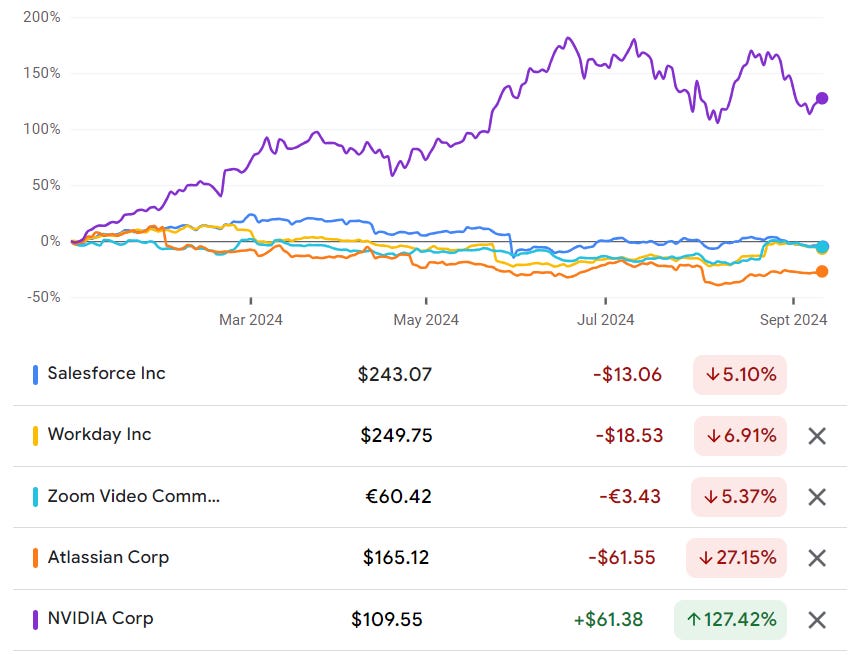Open Zoom Video Comm... stock row

(430, 497)
